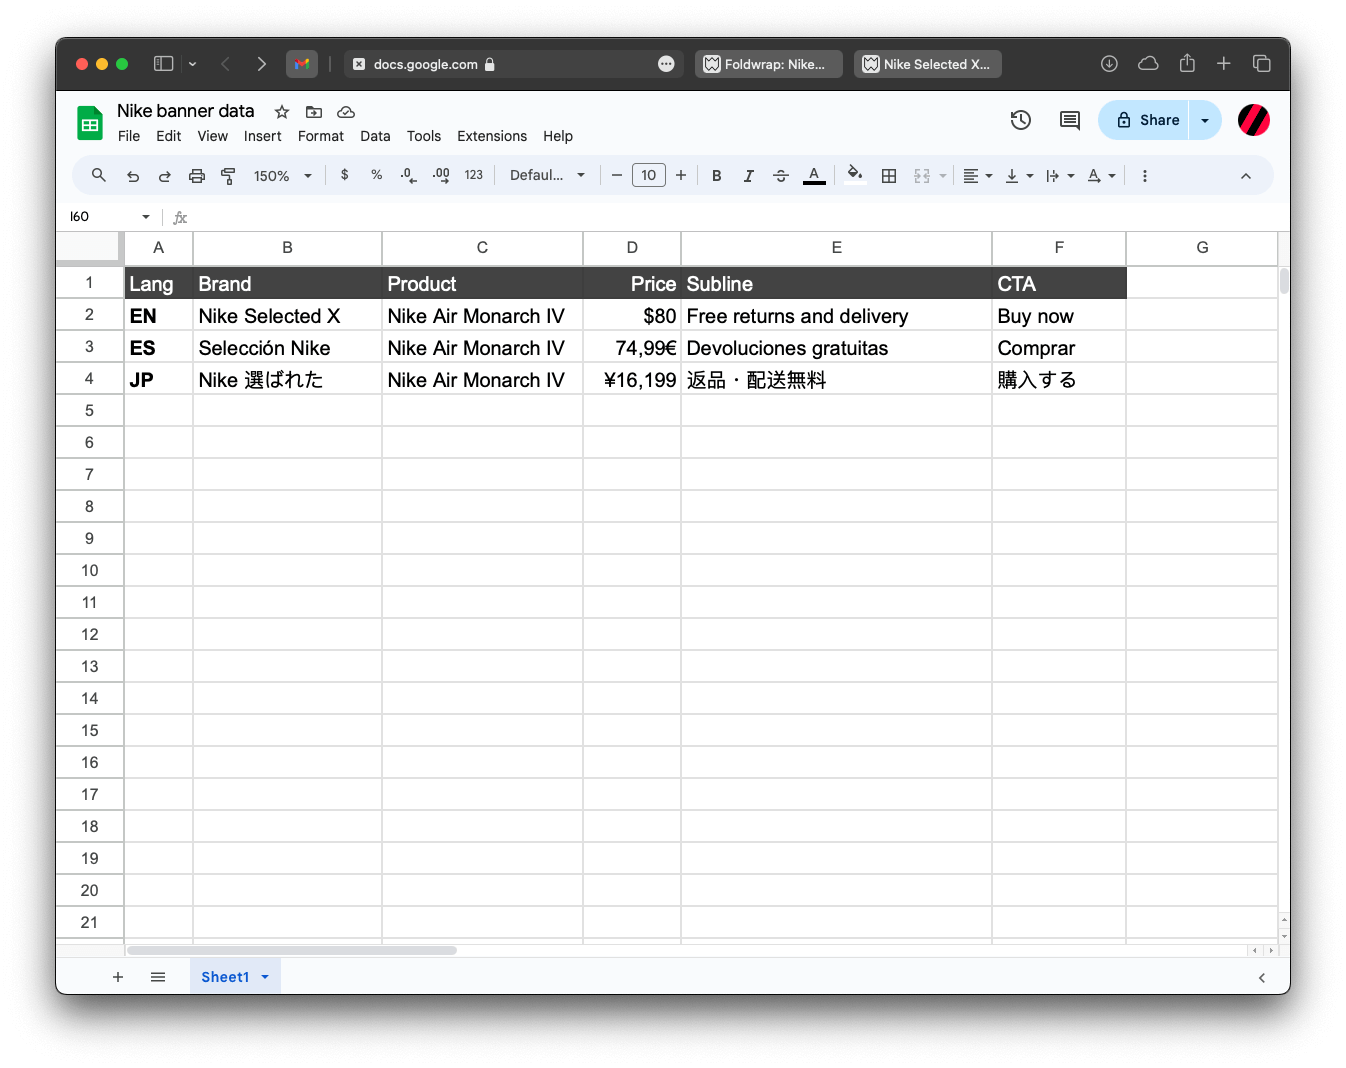The image size is (1346, 1068).
Task: Open the more toolbar options menu
Action: tap(1145, 175)
